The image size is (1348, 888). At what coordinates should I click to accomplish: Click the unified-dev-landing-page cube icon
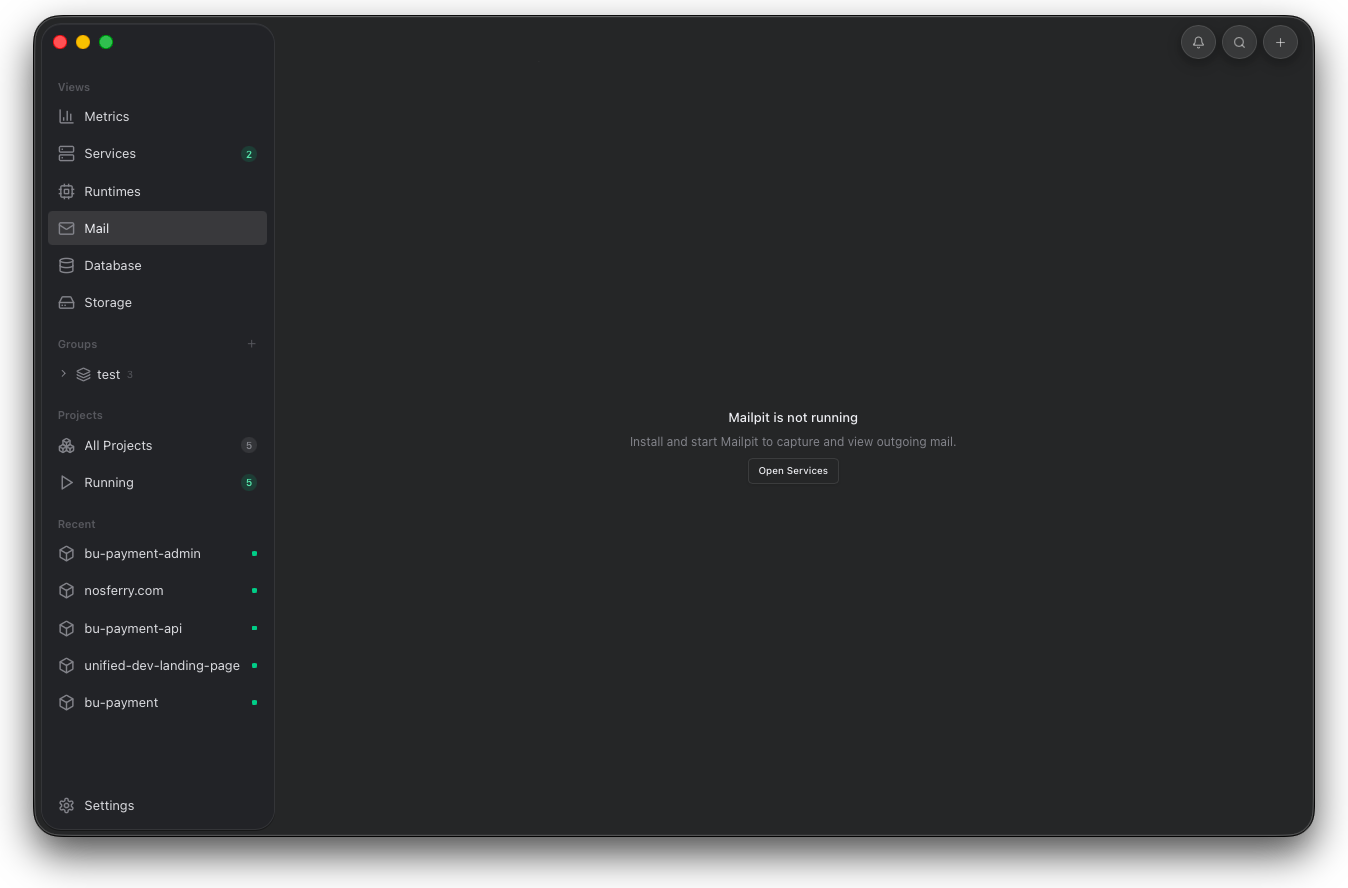pyautogui.click(x=66, y=665)
